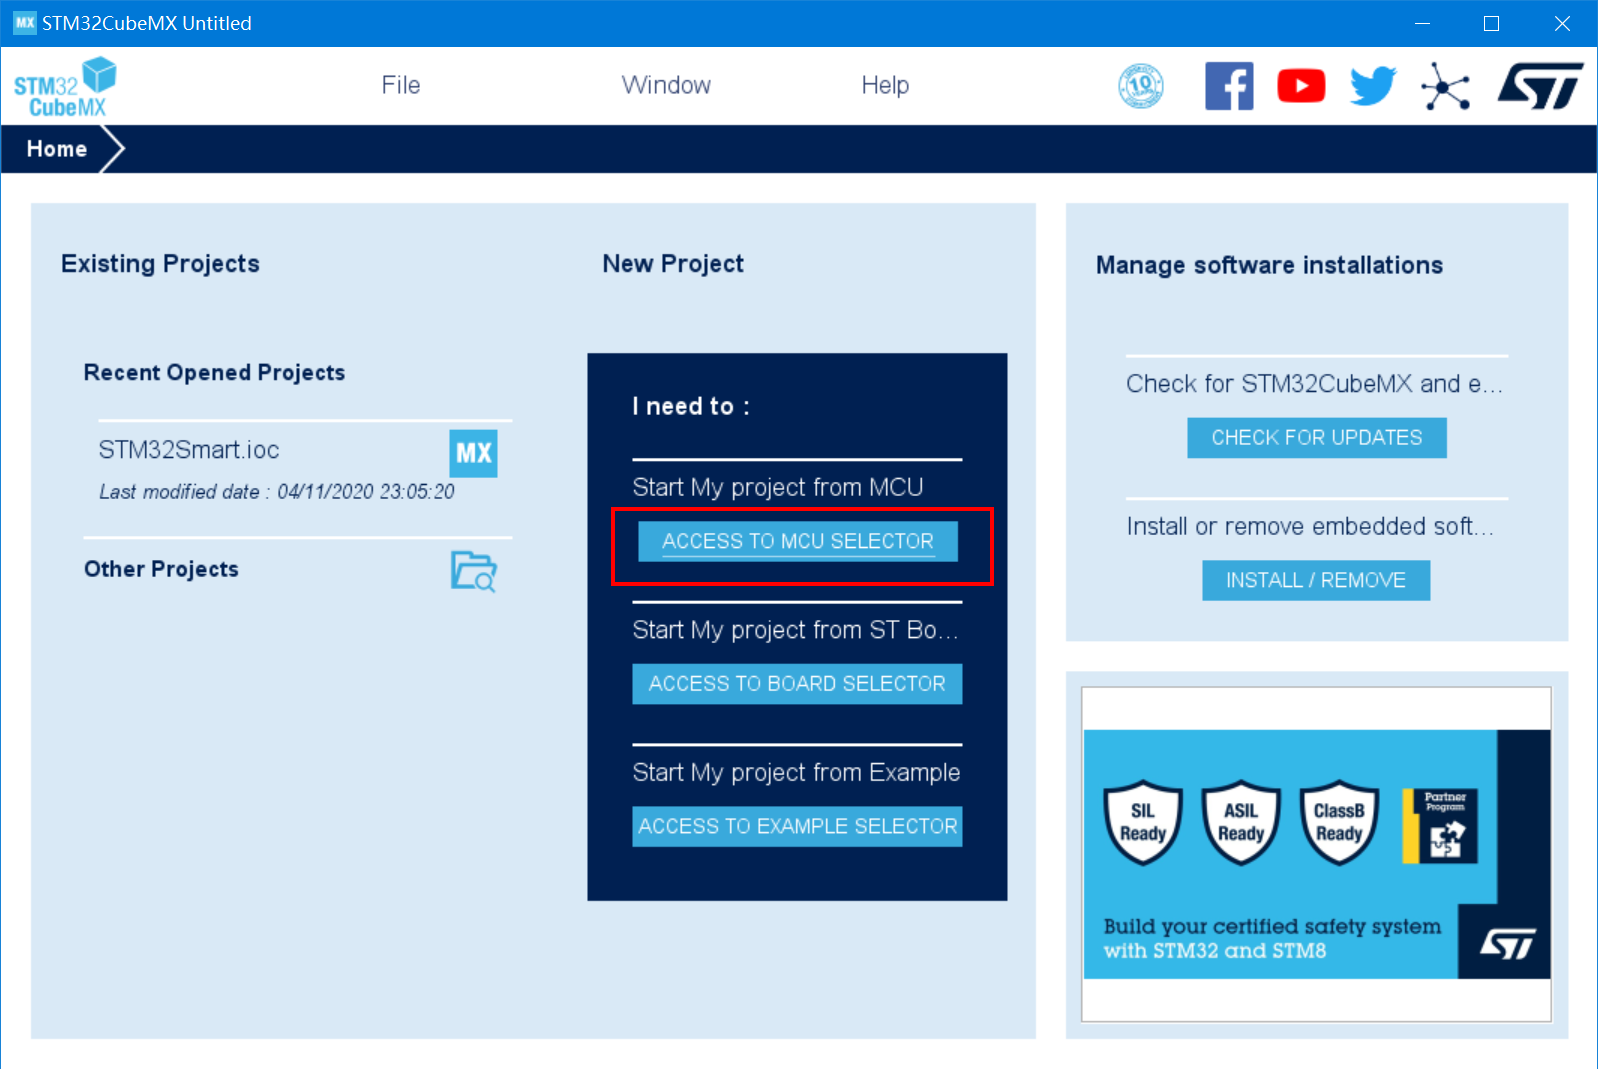1598x1069 pixels.
Task: Click the Last modified date text
Action: pos(276,492)
